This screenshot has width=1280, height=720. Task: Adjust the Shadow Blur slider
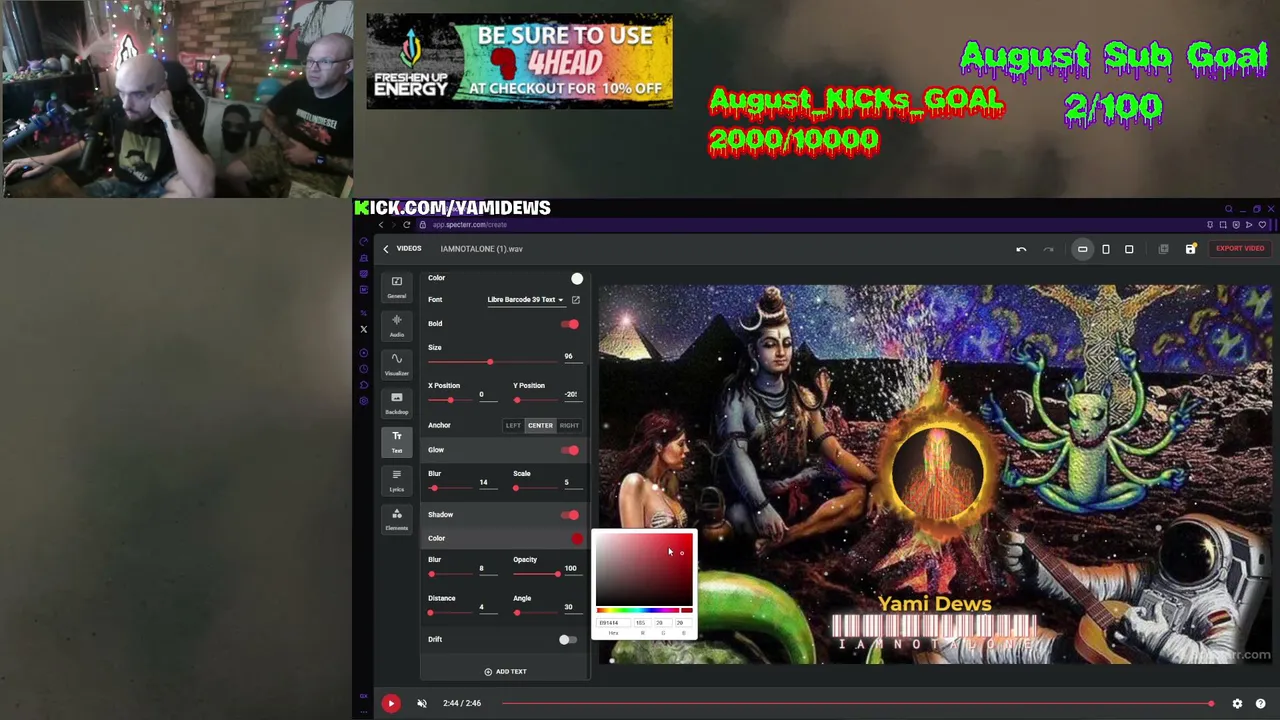pos(450,574)
